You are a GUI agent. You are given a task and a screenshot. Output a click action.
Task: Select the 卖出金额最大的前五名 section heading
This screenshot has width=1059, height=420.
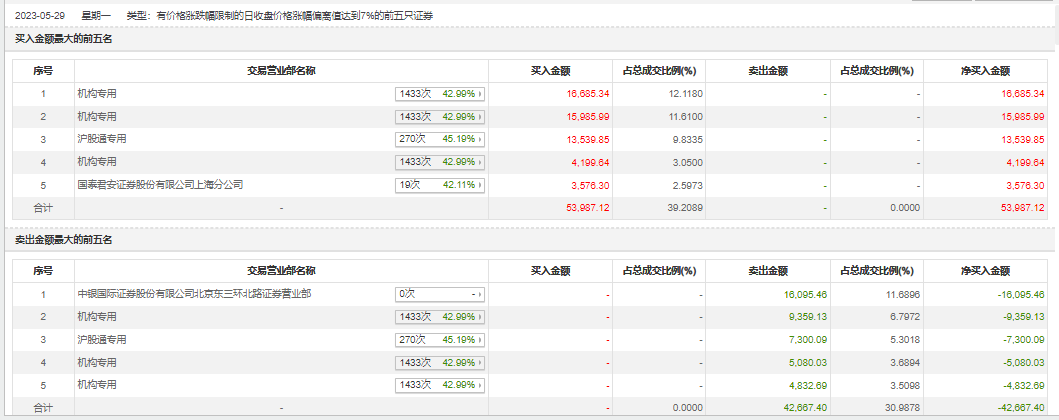click(64, 240)
